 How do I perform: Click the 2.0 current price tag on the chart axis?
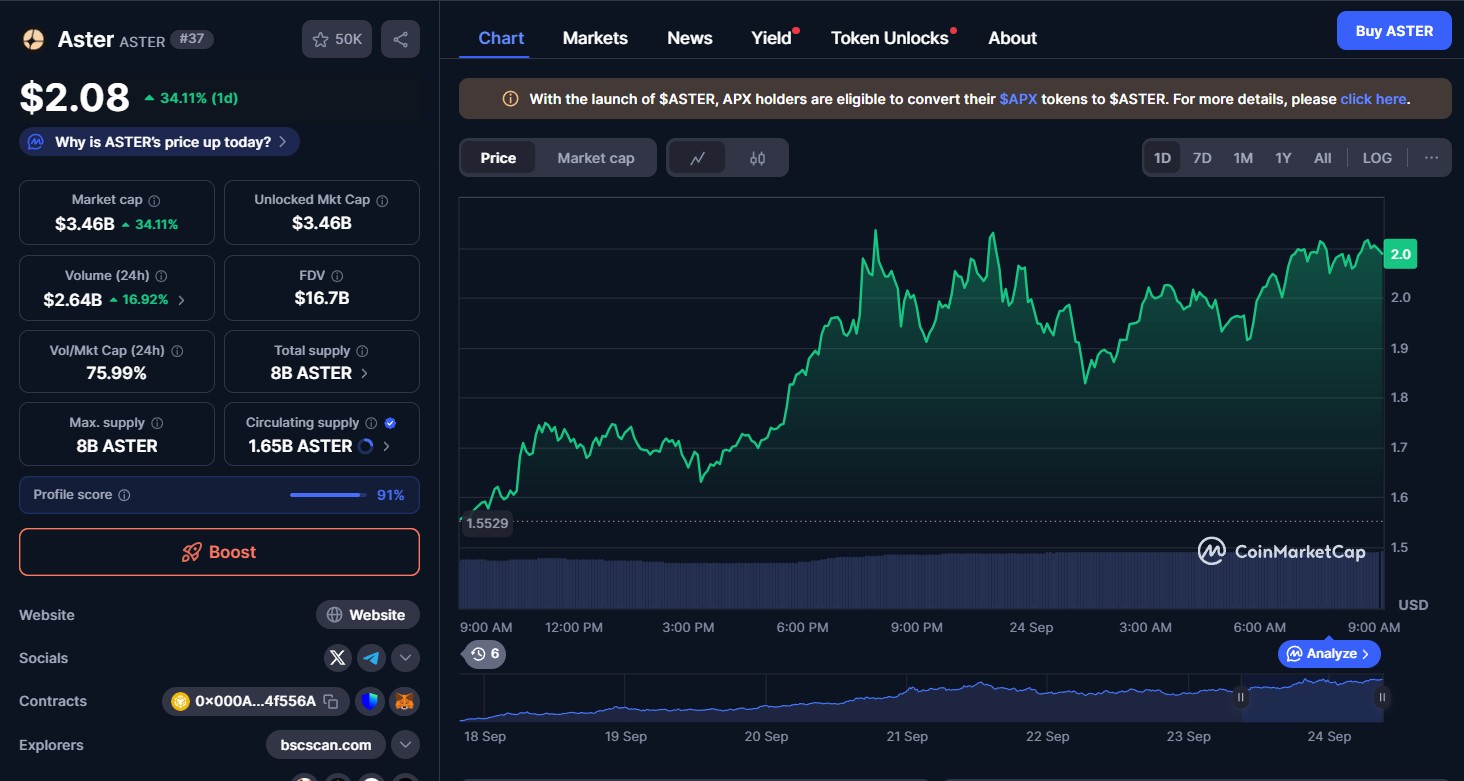(1400, 254)
